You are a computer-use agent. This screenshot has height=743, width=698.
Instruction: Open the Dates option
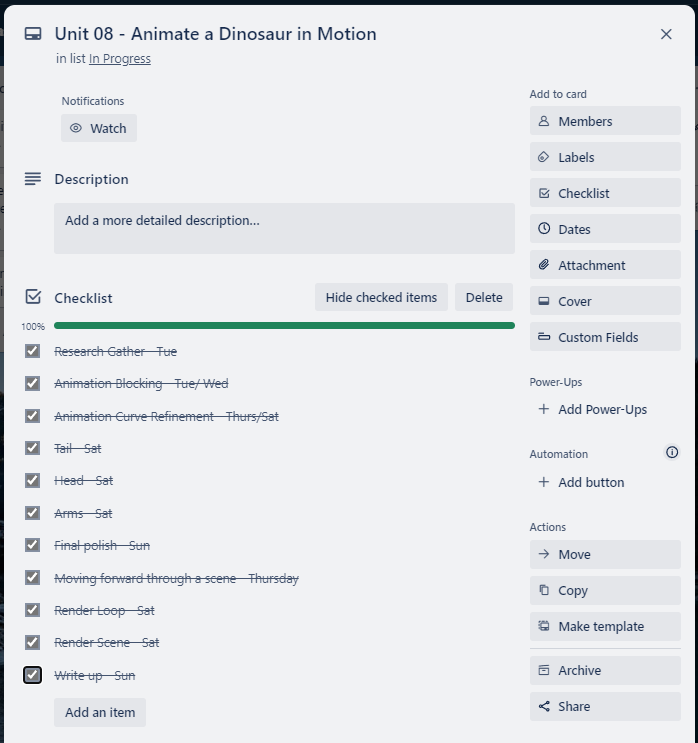click(x=605, y=229)
